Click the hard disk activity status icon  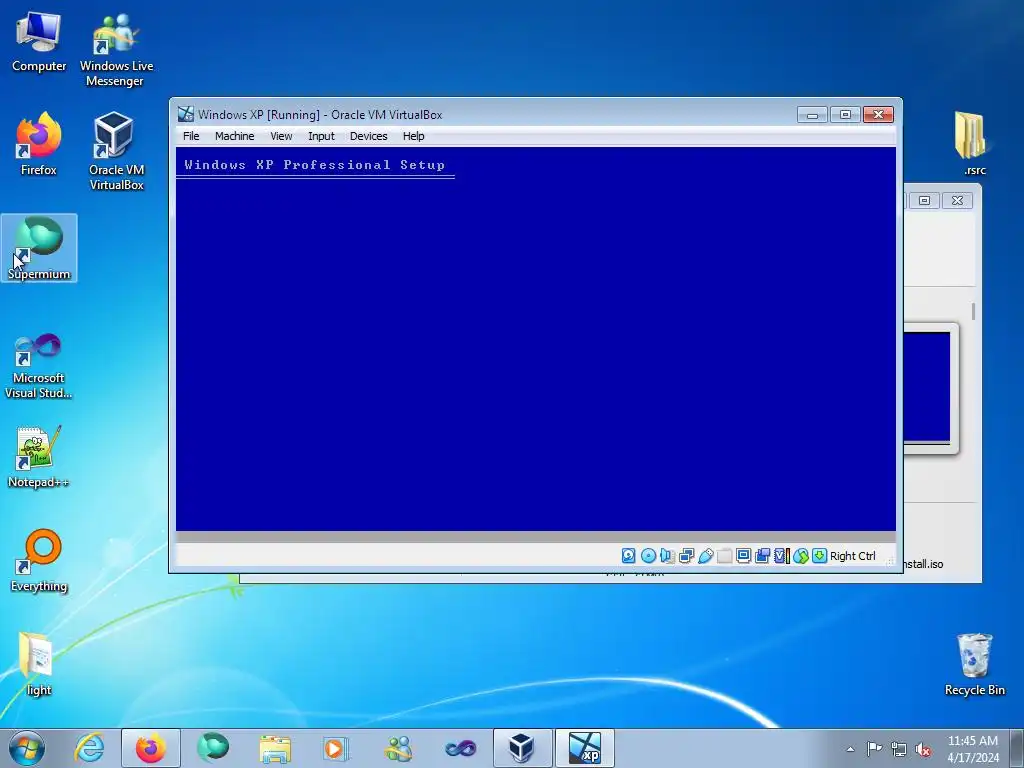pyautogui.click(x=628, y=556)
